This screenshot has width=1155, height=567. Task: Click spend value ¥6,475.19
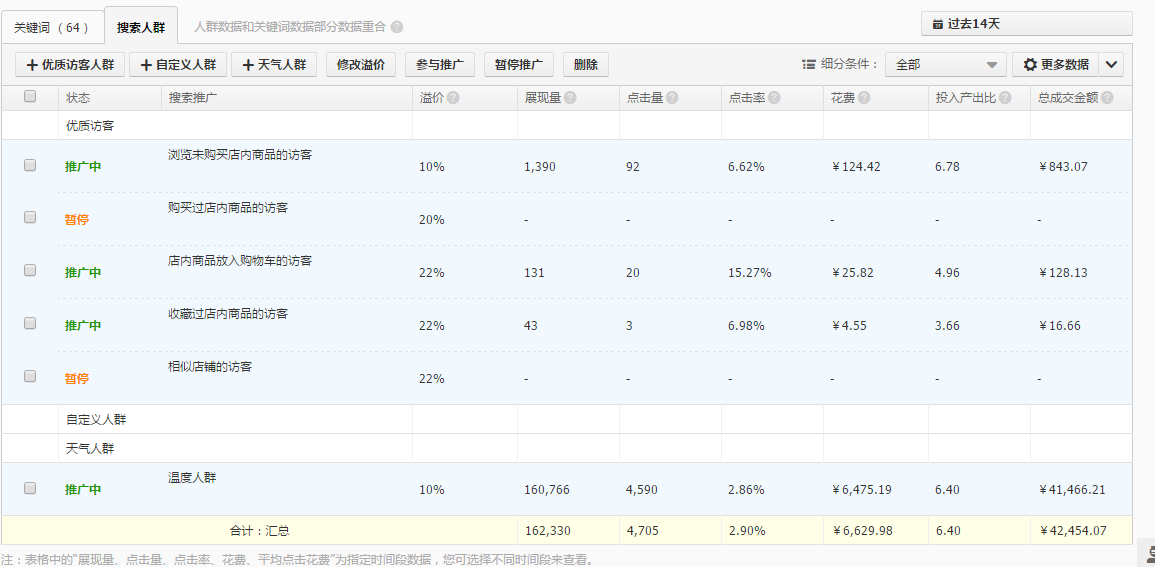pyautogui.click(x=863, y=490)
